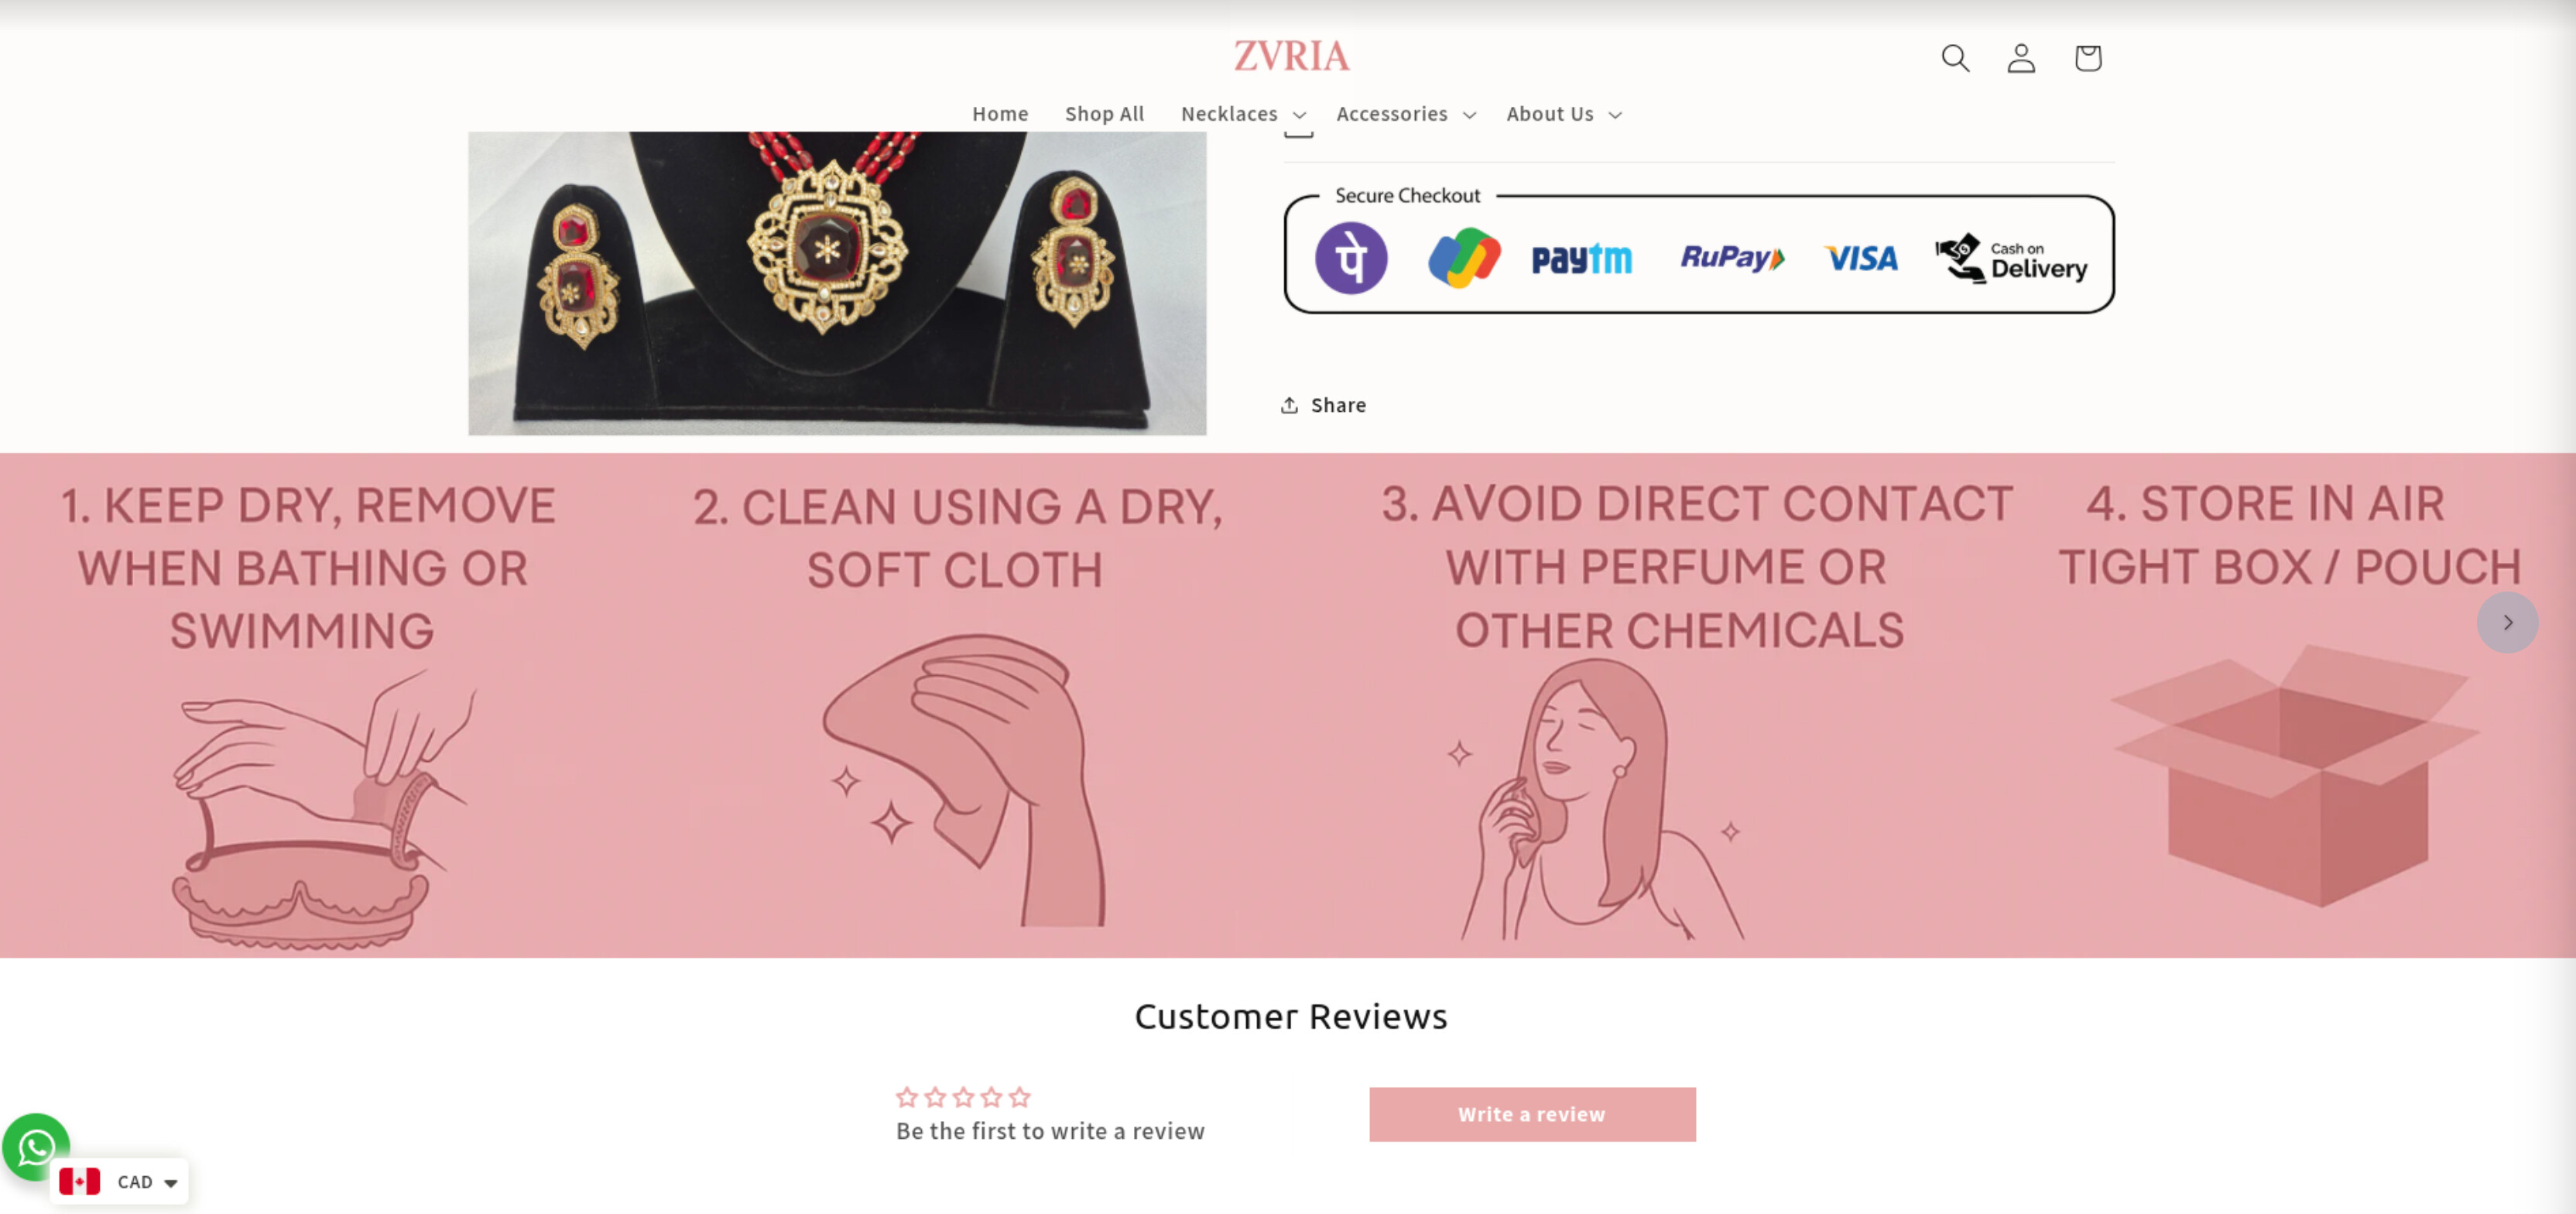Click the Paytm payment logo

[1581, 259]
